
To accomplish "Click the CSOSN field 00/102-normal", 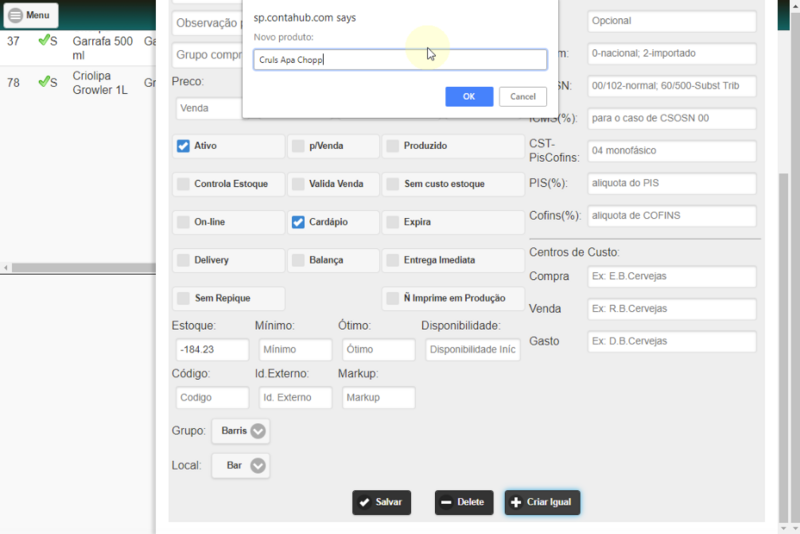I will [x=671, y=86].
